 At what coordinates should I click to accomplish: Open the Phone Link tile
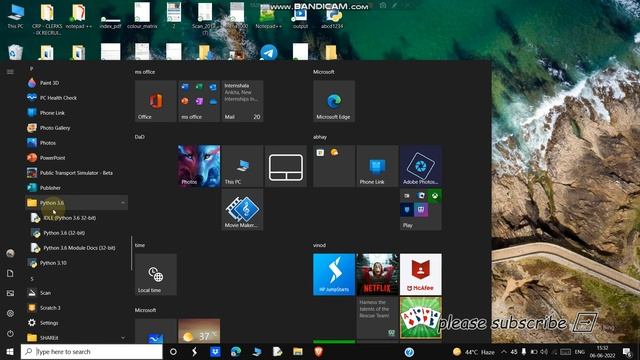(377, 166)
